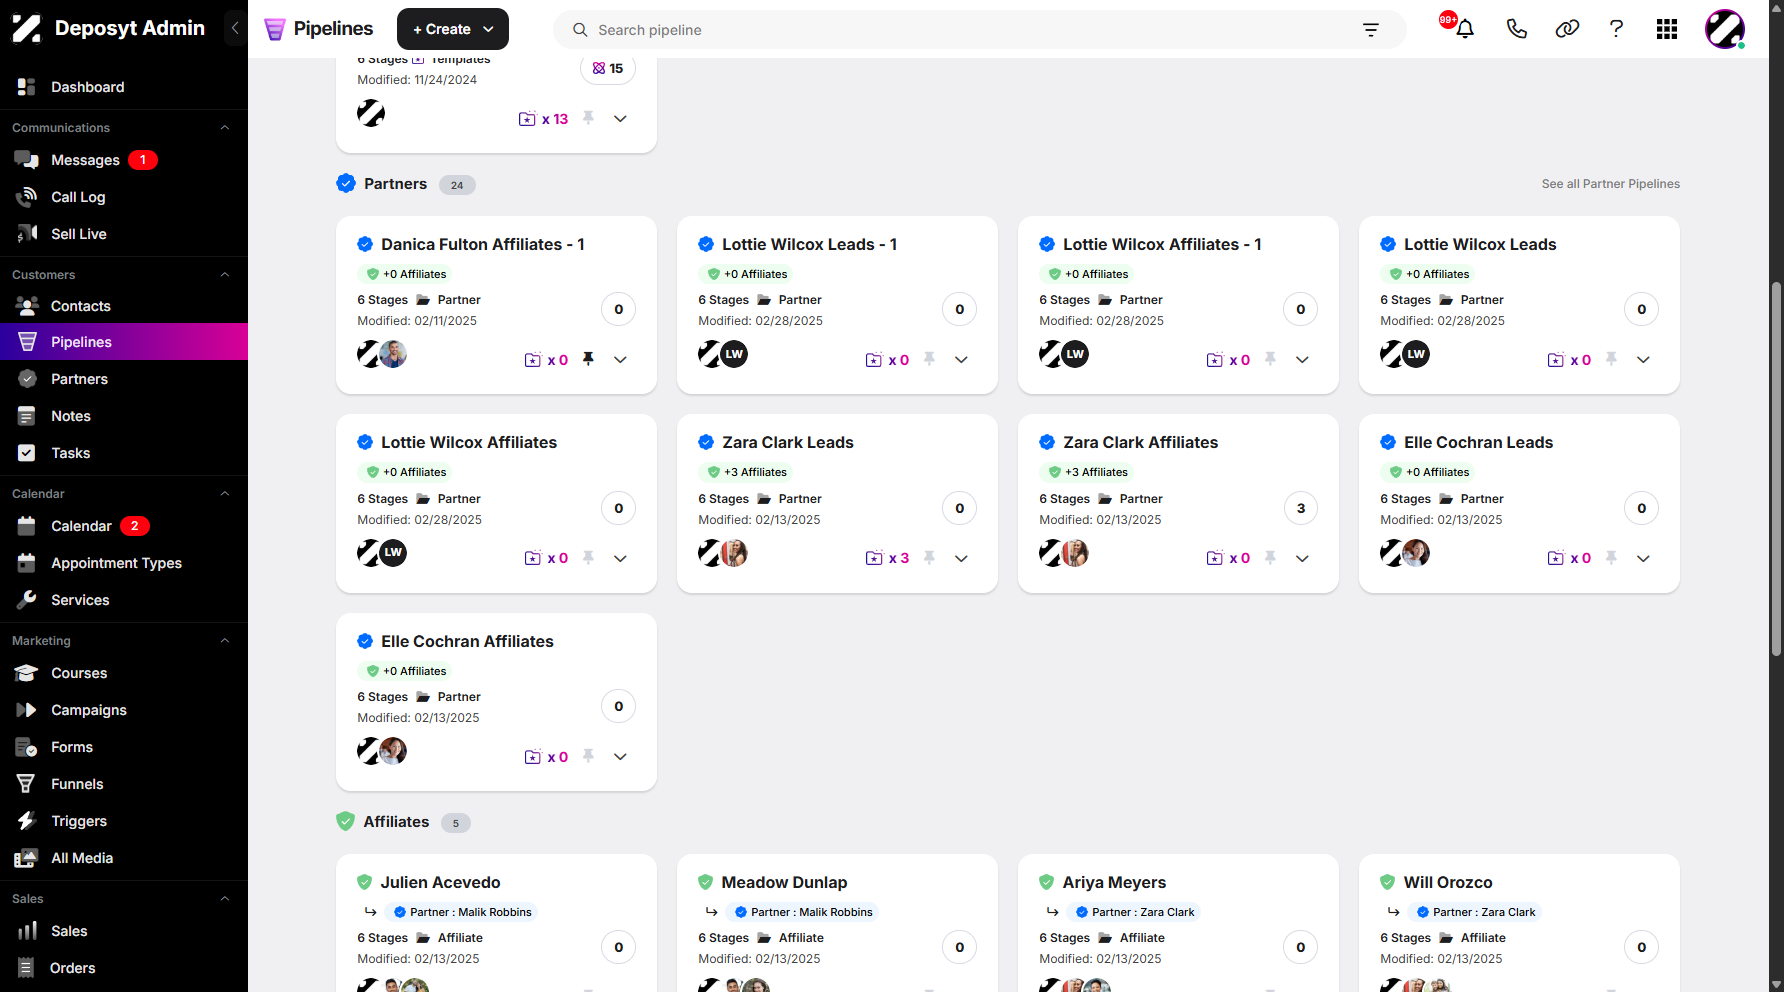Open the Create dropdown button
Screen dimensions: 1784x992
click(453, 29)
